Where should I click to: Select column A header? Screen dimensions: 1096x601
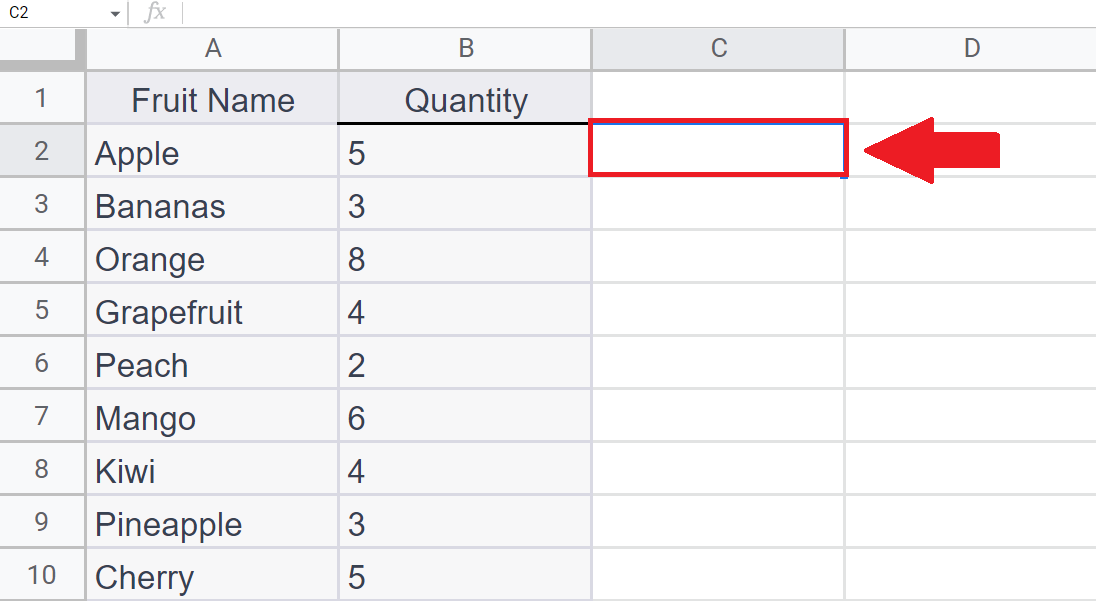212,49
